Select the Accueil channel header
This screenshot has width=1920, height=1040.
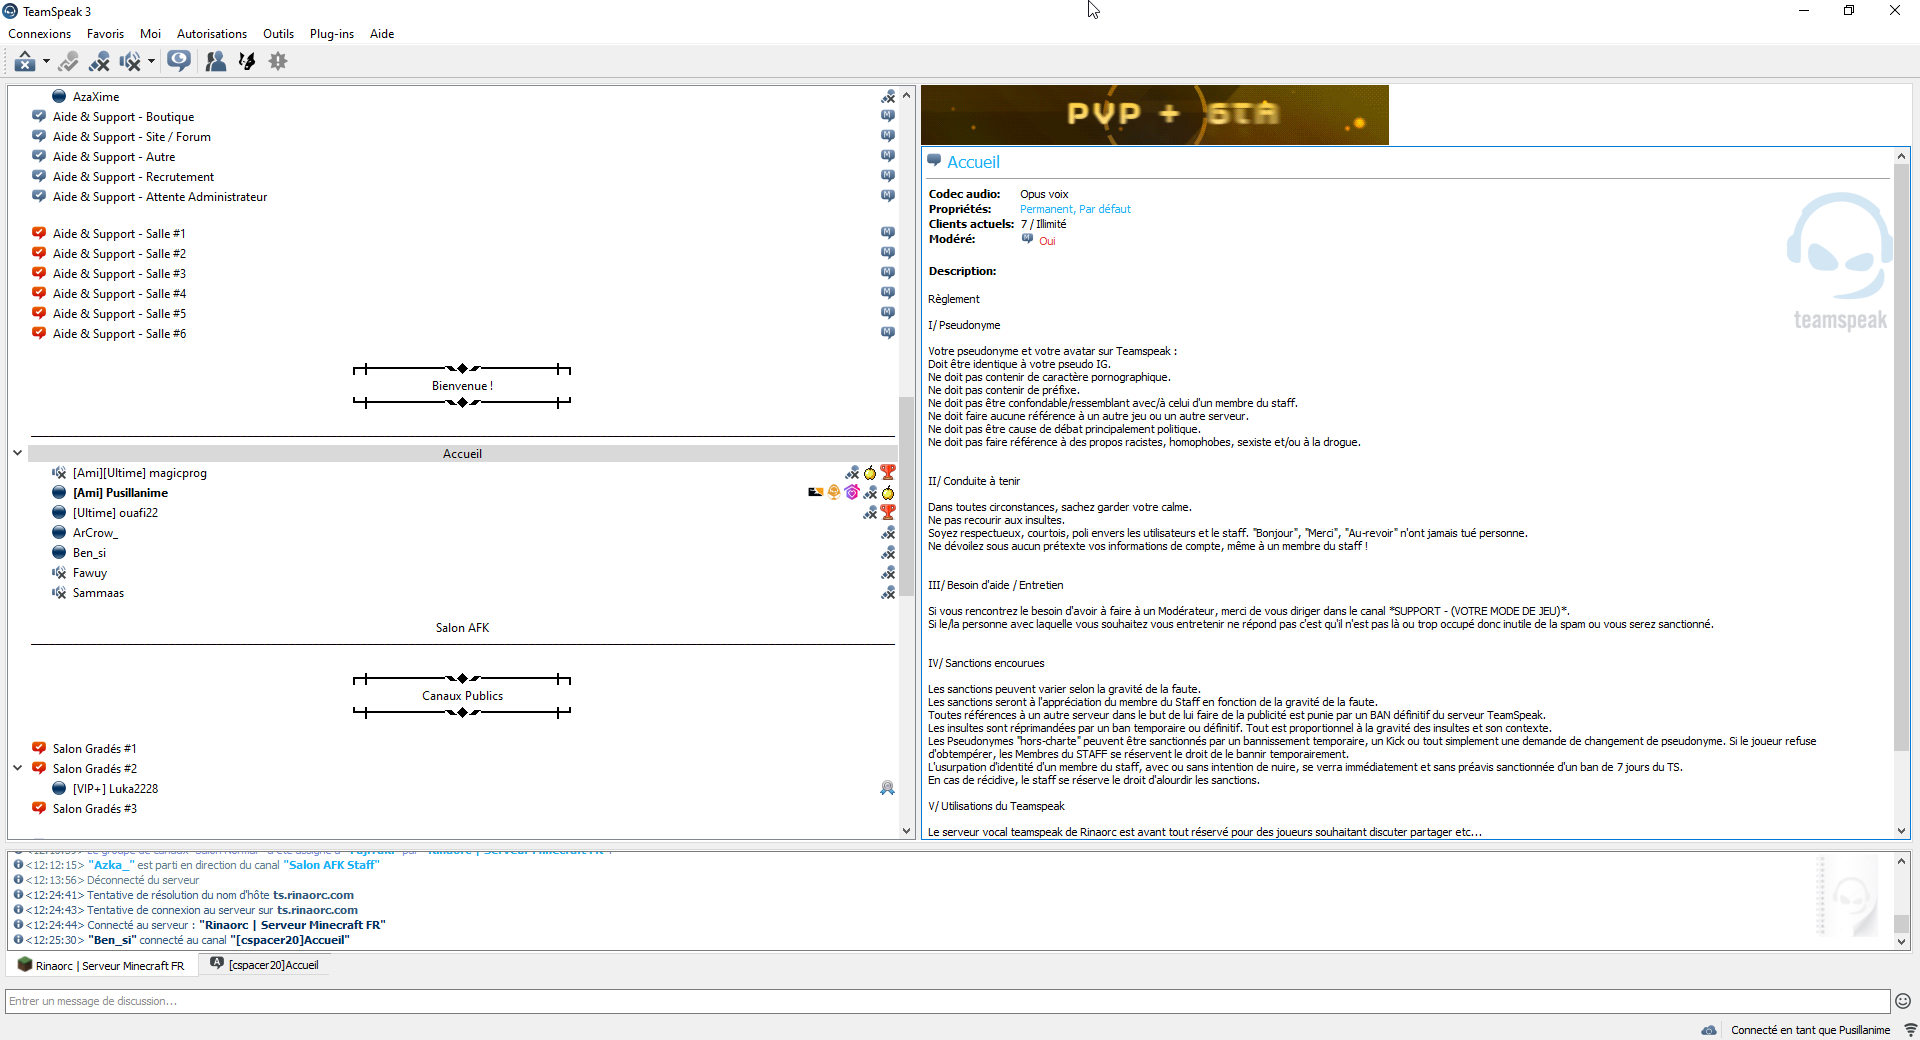462,454
